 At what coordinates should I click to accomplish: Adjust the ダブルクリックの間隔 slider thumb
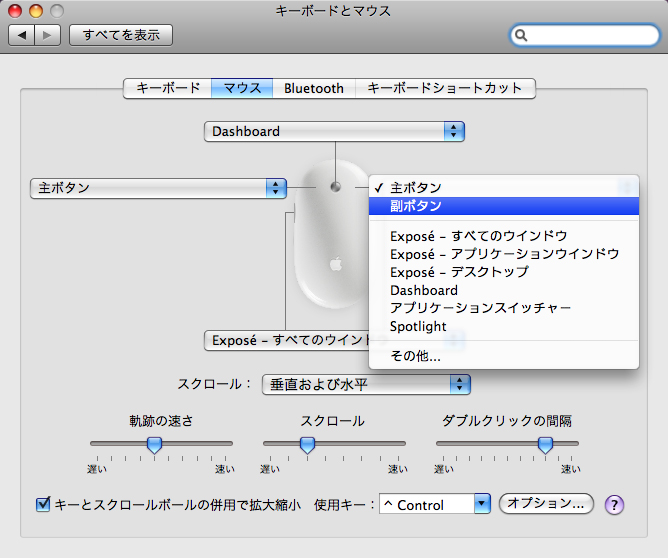click(545, 445)
